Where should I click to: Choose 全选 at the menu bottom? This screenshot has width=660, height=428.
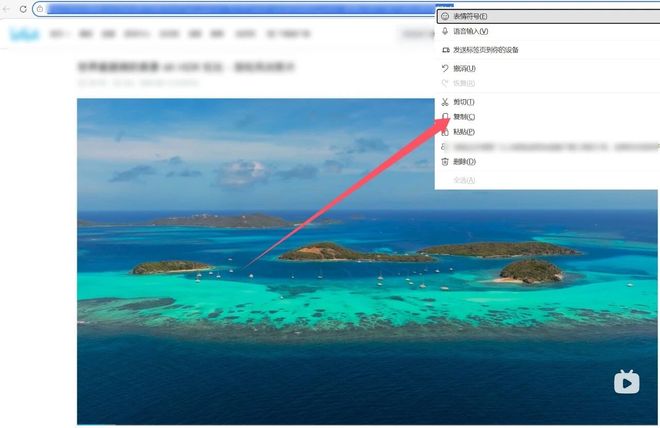click(x=464, y=180)
